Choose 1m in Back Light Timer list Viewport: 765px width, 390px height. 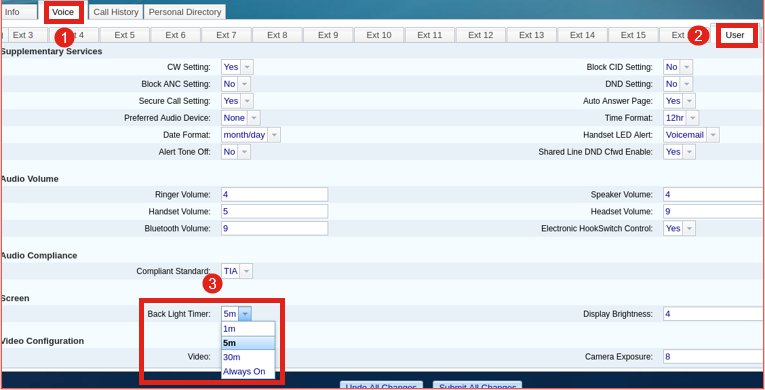tap(248, 329)
